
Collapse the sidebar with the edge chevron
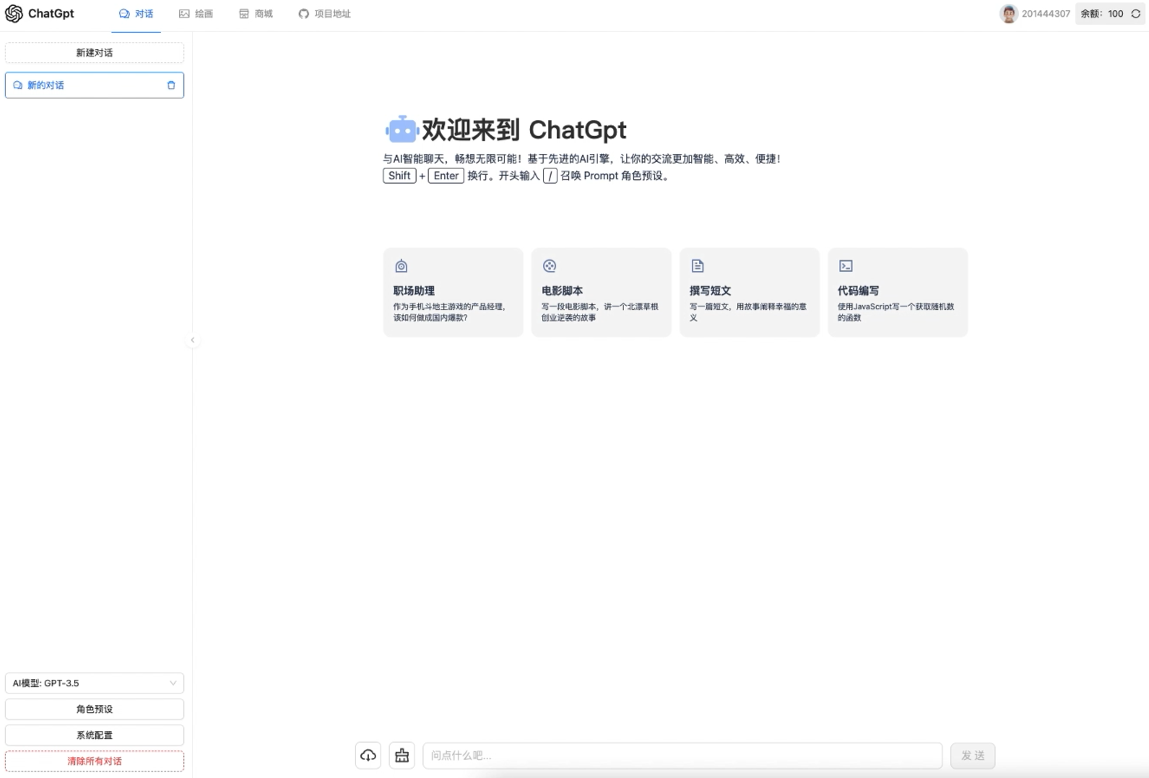point(192,340)
